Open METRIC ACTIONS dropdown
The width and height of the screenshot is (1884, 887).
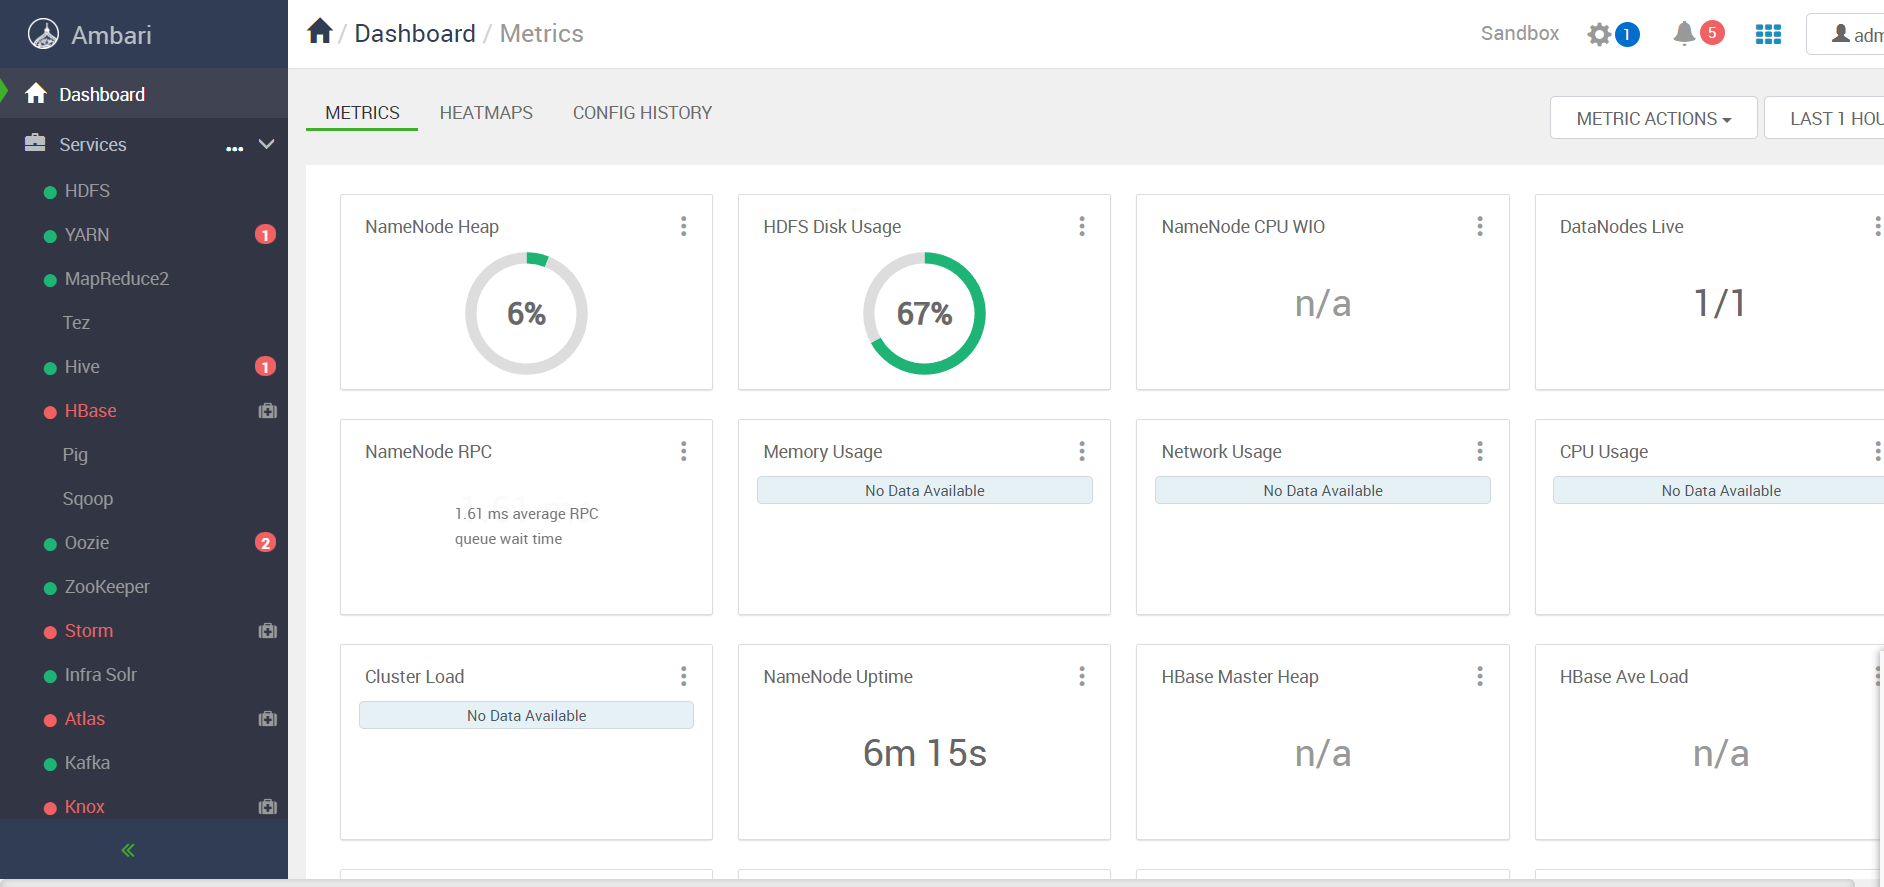pyautogui.click(x=1653, y=118)
